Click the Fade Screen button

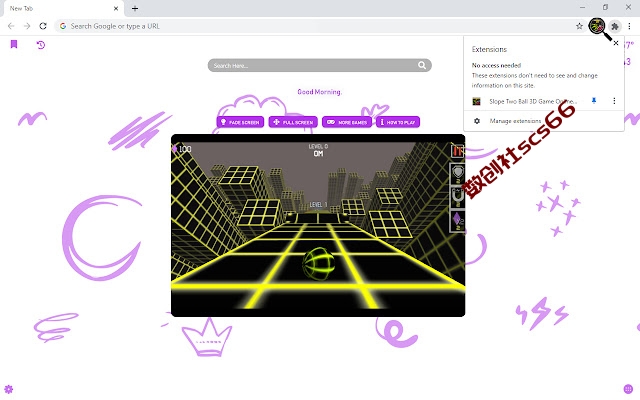240,122
